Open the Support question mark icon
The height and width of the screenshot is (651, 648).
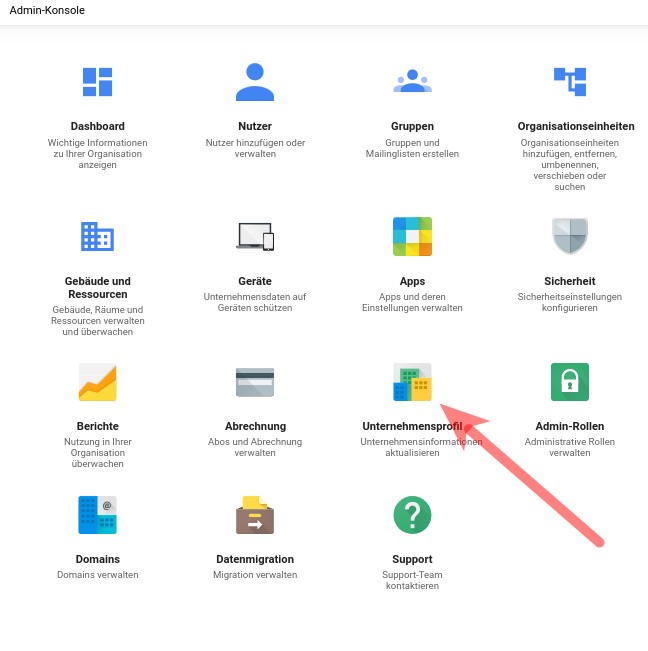412,515
